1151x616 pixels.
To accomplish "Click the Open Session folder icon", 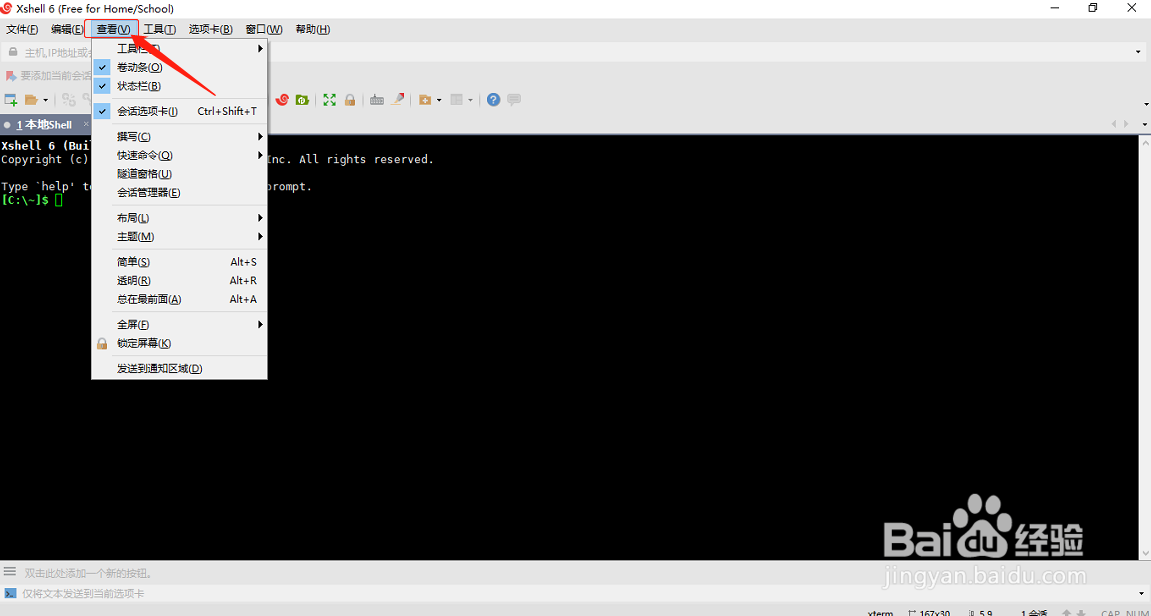I will tap(31, 100).
